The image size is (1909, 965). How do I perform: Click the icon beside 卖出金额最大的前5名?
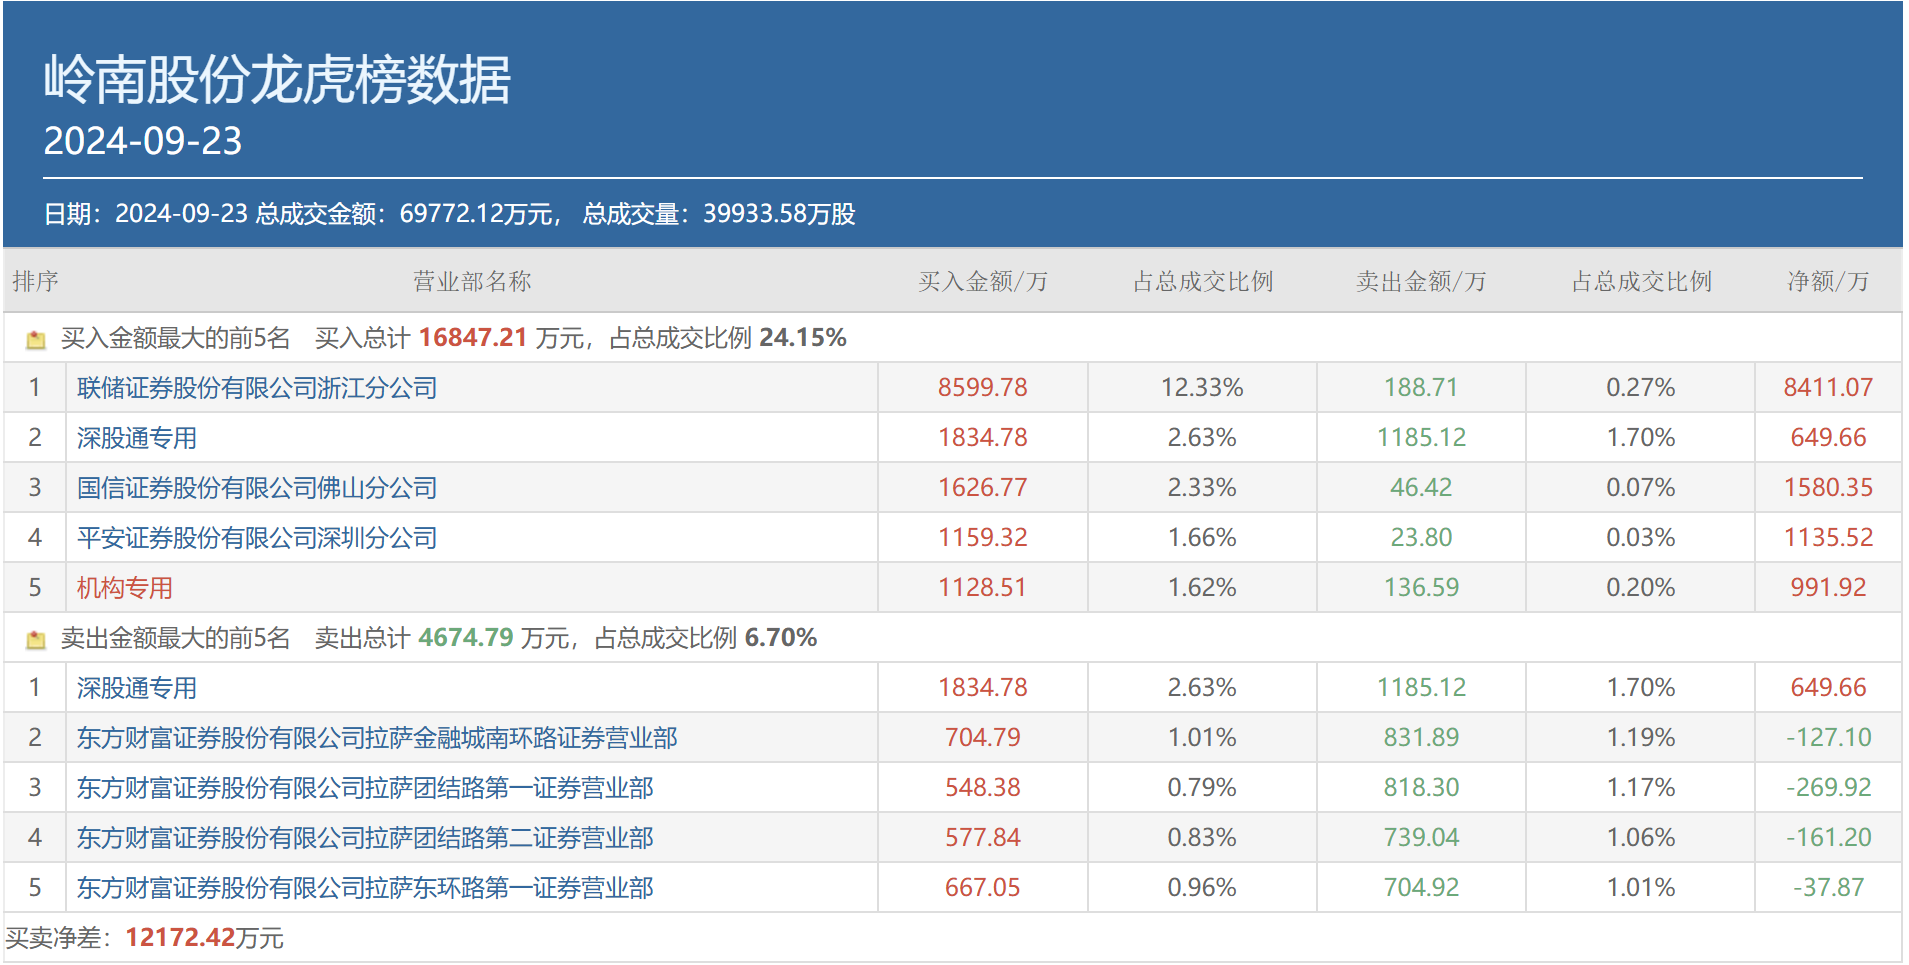coord(36,639)
